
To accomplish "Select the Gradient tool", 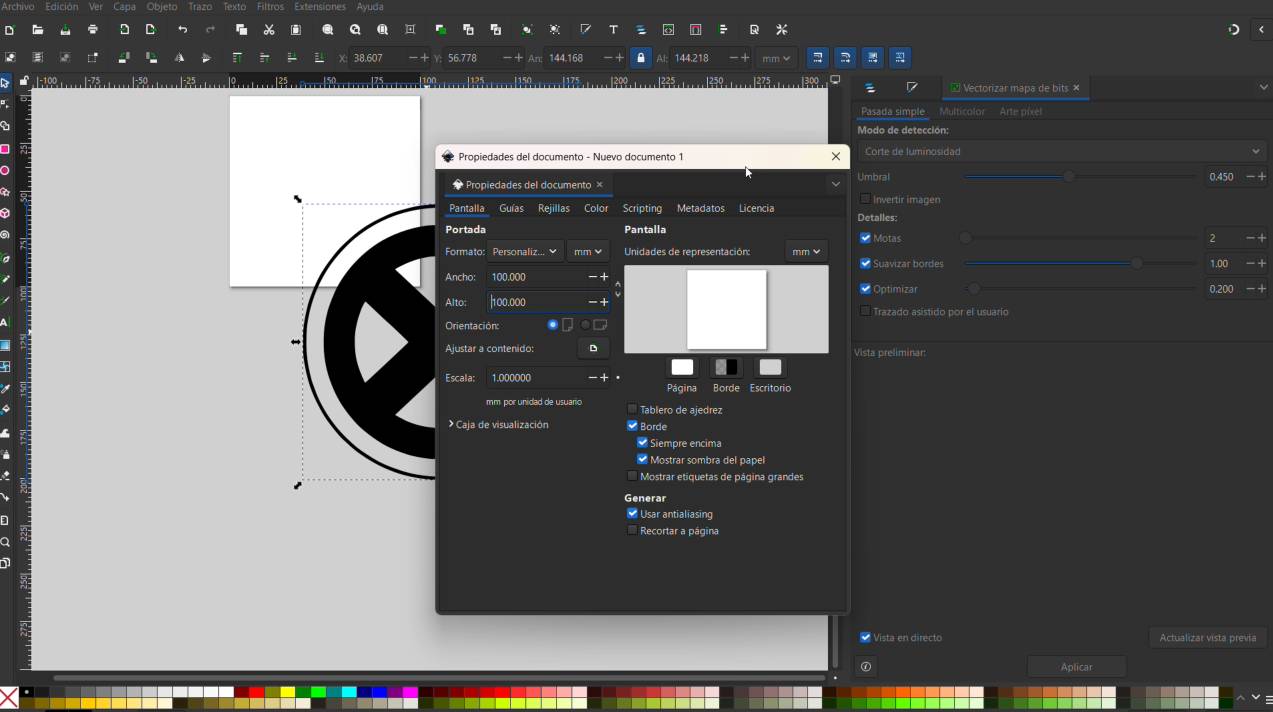I will 5,345.
